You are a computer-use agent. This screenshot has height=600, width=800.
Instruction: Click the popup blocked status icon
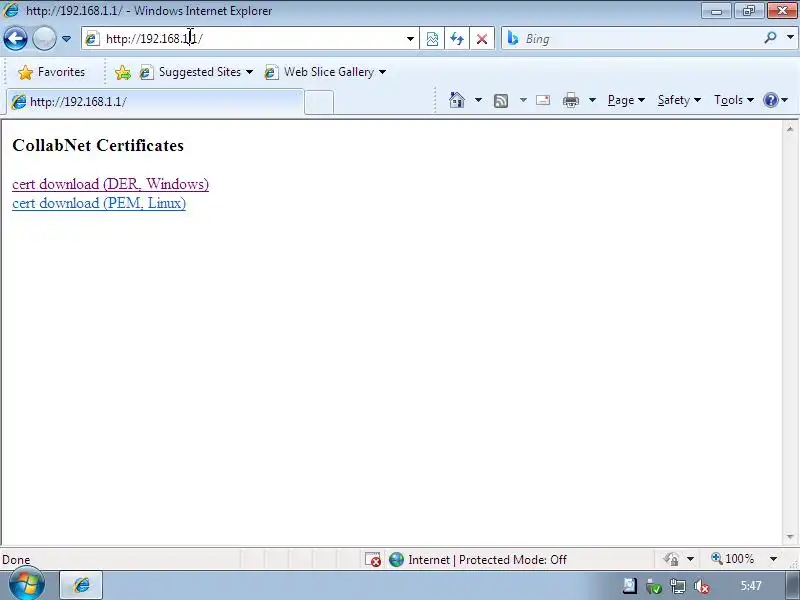tap(373, 560)
